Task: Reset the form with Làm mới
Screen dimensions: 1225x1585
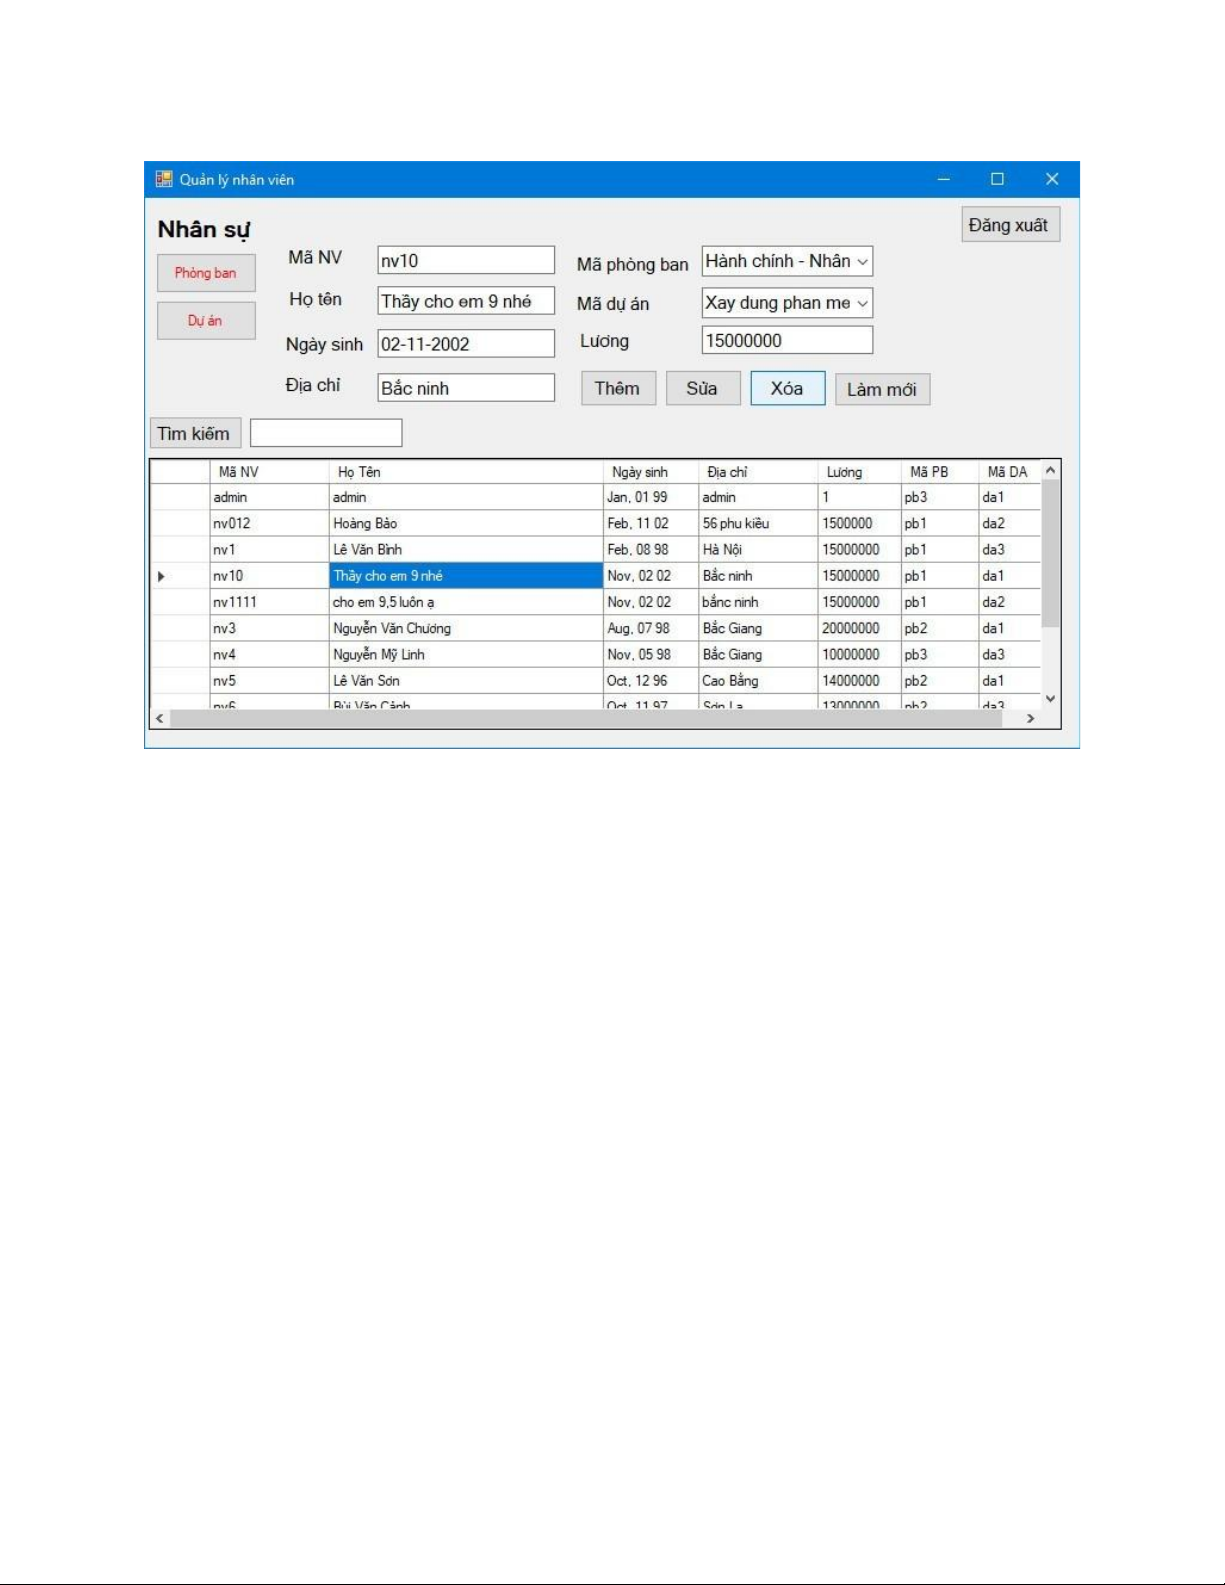Action: (x=882, y=390)
